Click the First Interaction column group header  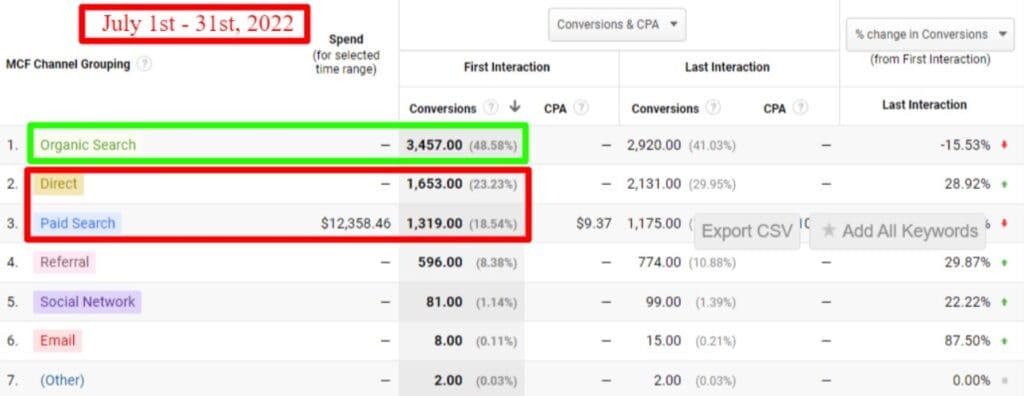[x=507, y=67]
